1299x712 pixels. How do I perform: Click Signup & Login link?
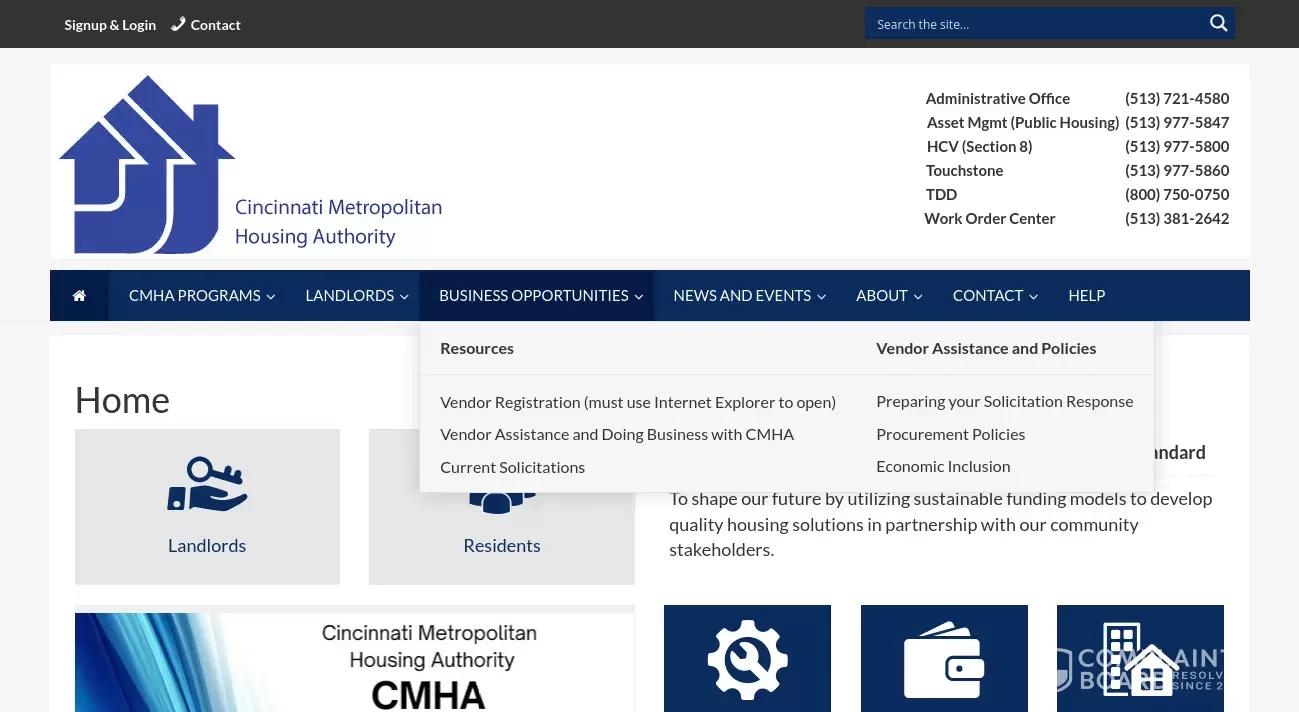tap(110, 25)
